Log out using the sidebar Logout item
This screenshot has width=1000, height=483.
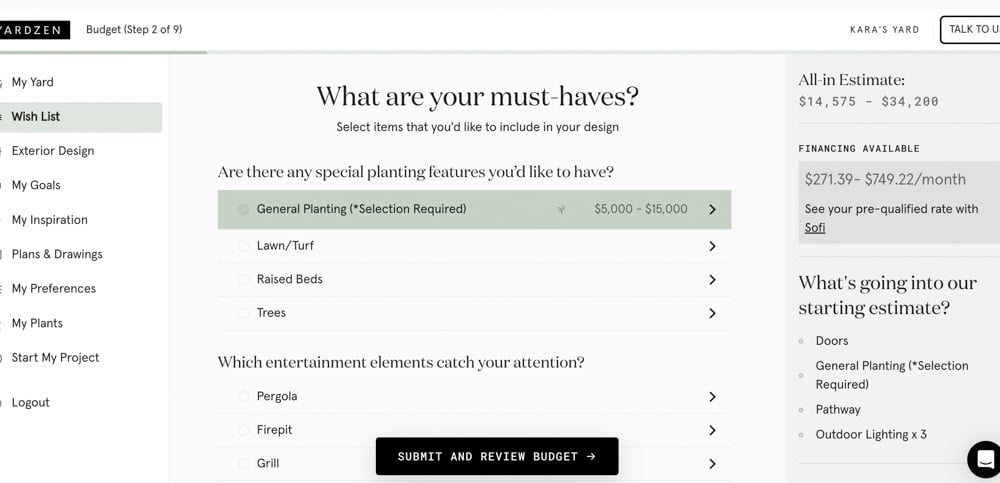(31, 403)
